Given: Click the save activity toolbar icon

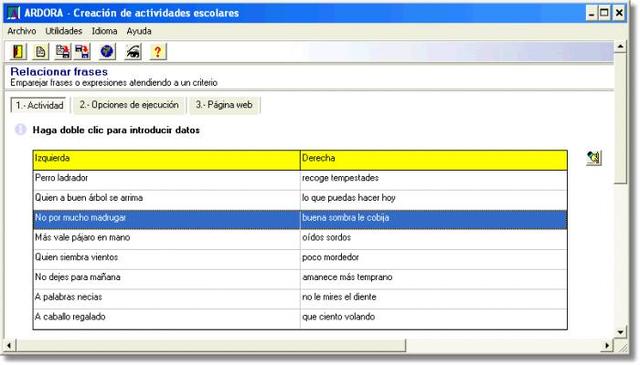Looking at the screenshot, I should [x=63, y=52].
